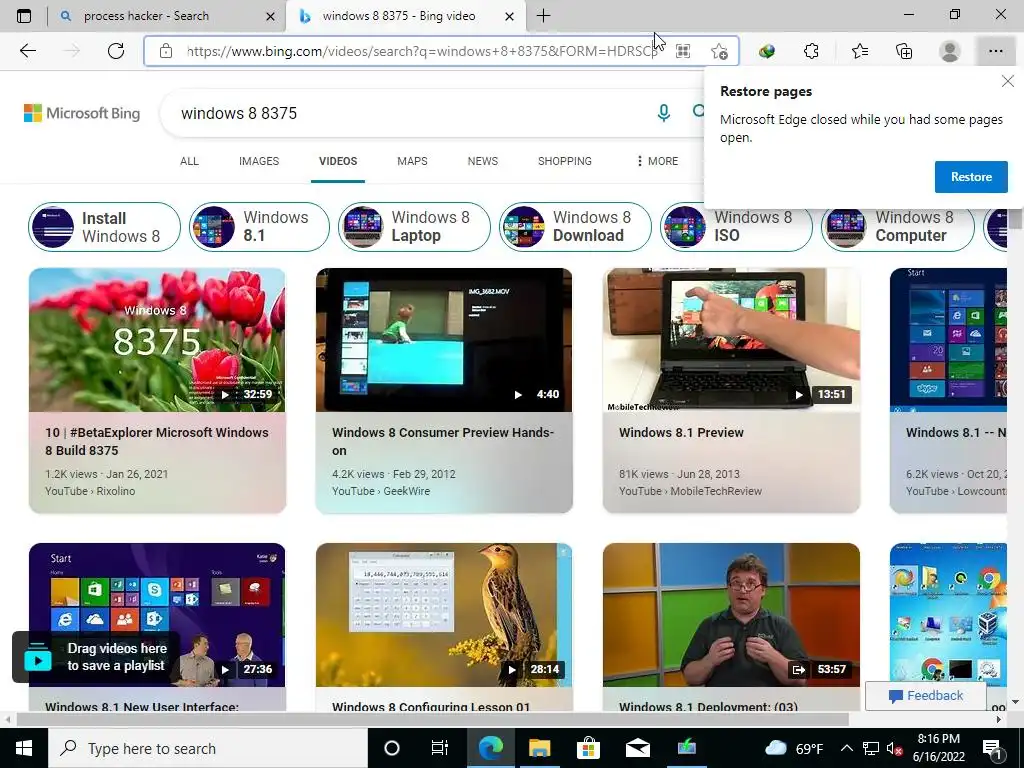Open the user profile avatar

[950, 51]
